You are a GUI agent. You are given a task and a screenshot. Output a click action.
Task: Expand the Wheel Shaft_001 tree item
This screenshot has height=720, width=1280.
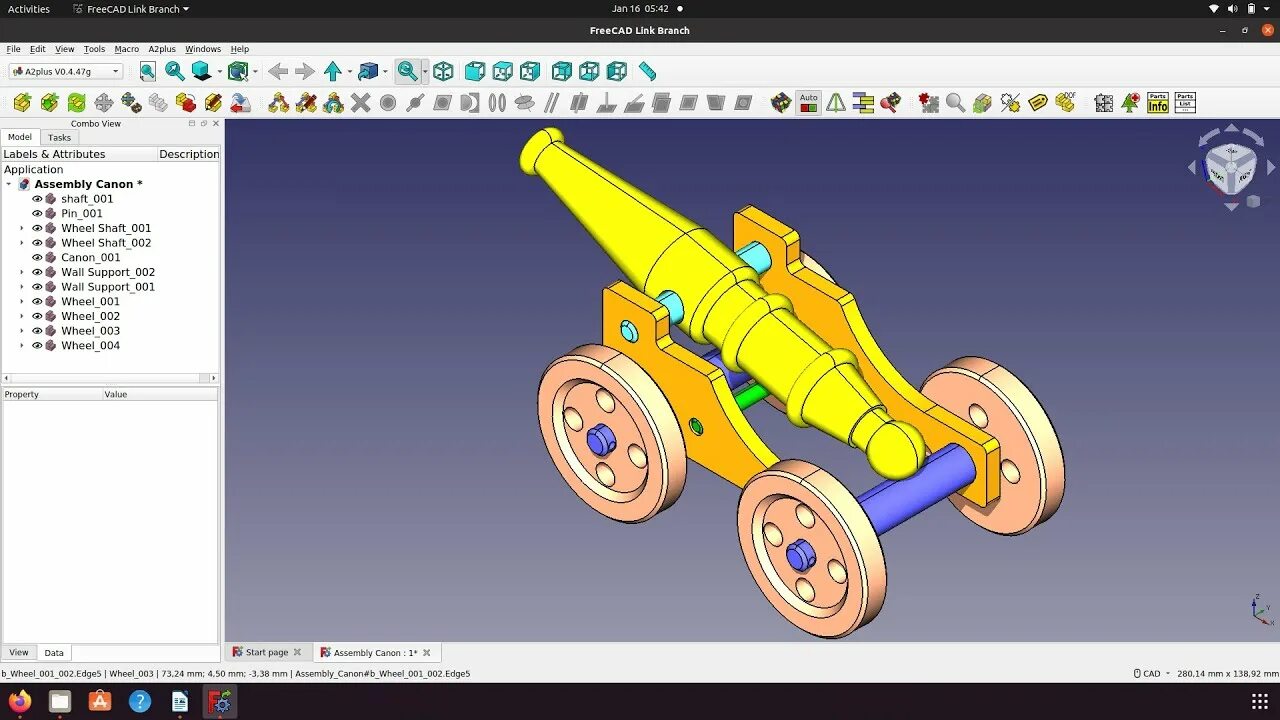[22, 228]
